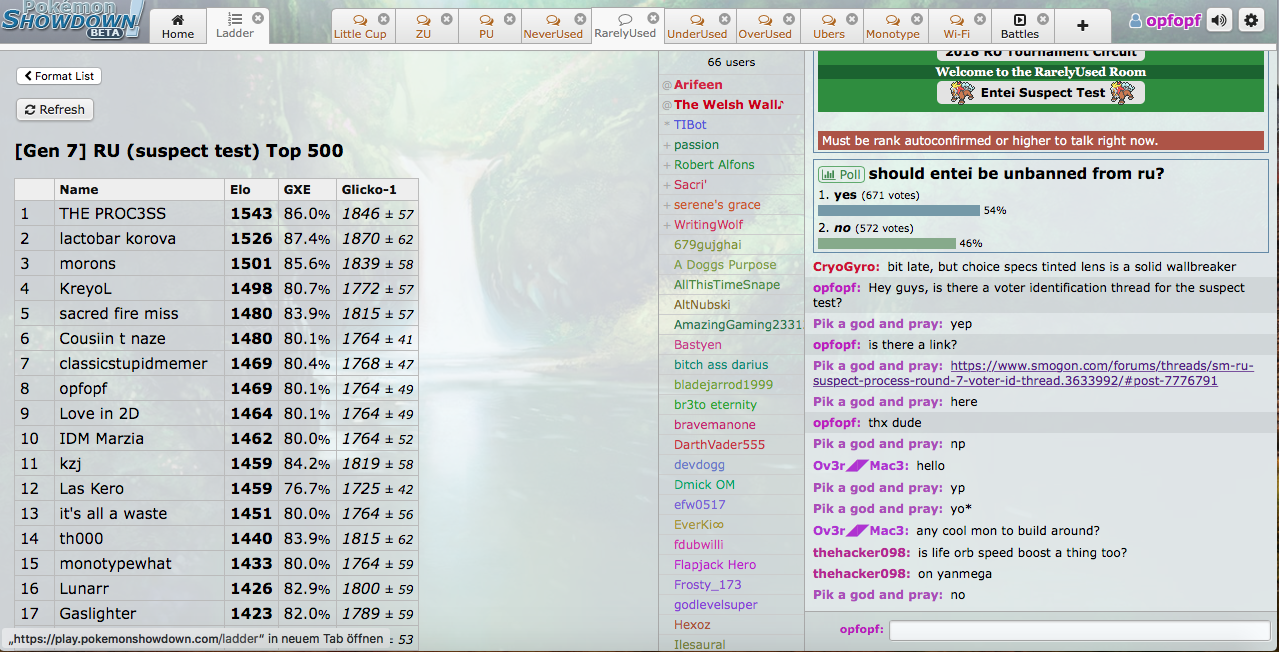The height and width of the screenshot is (652, 1279).
Task: Switch to the Little Cup room
Action: coord(360,26)
